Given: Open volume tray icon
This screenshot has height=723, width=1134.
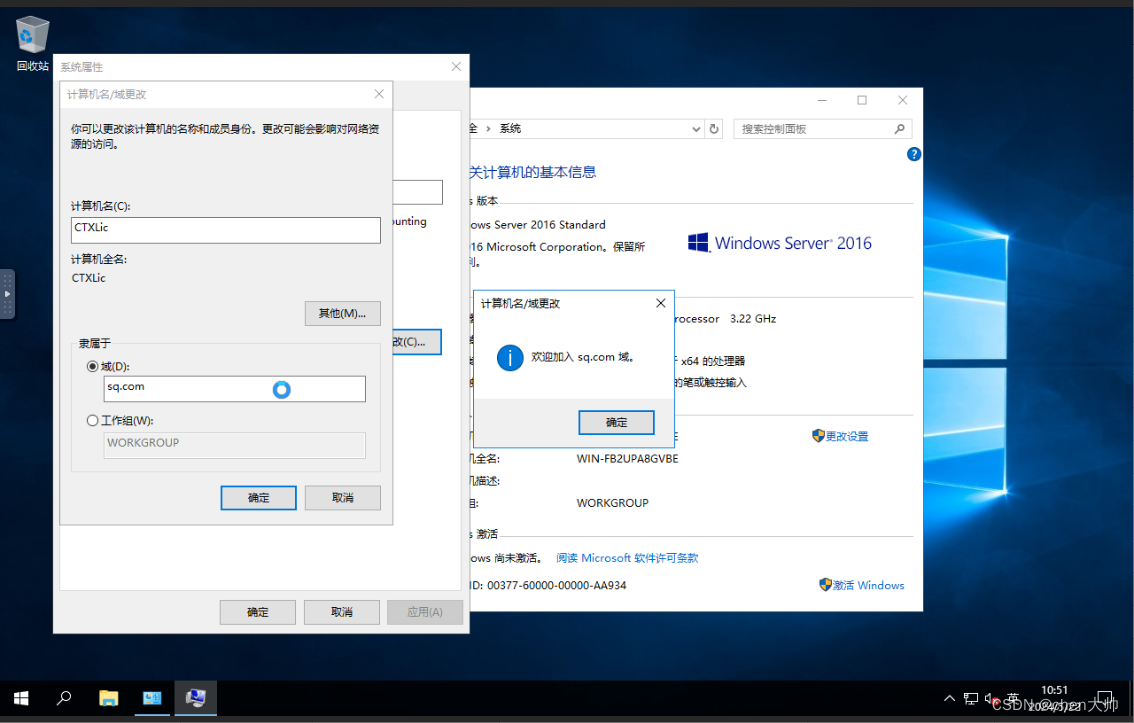Looking at the screenshot, I should pyautogui.click(x=990, y=698).
